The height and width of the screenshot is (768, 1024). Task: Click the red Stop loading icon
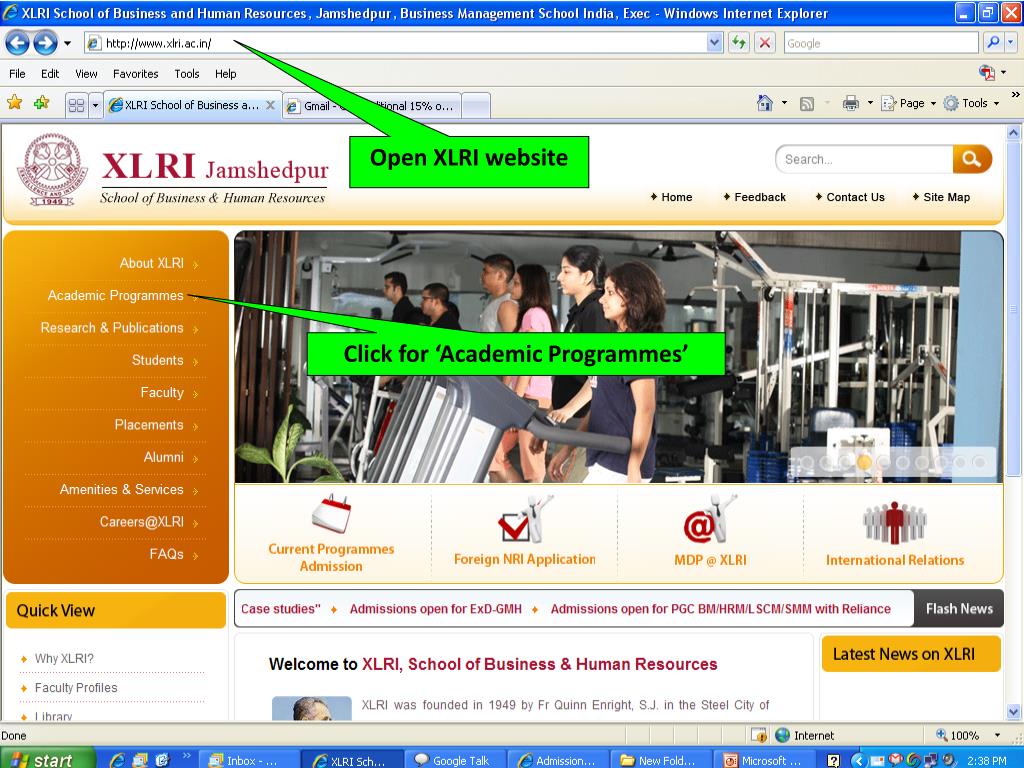[765, 43]
